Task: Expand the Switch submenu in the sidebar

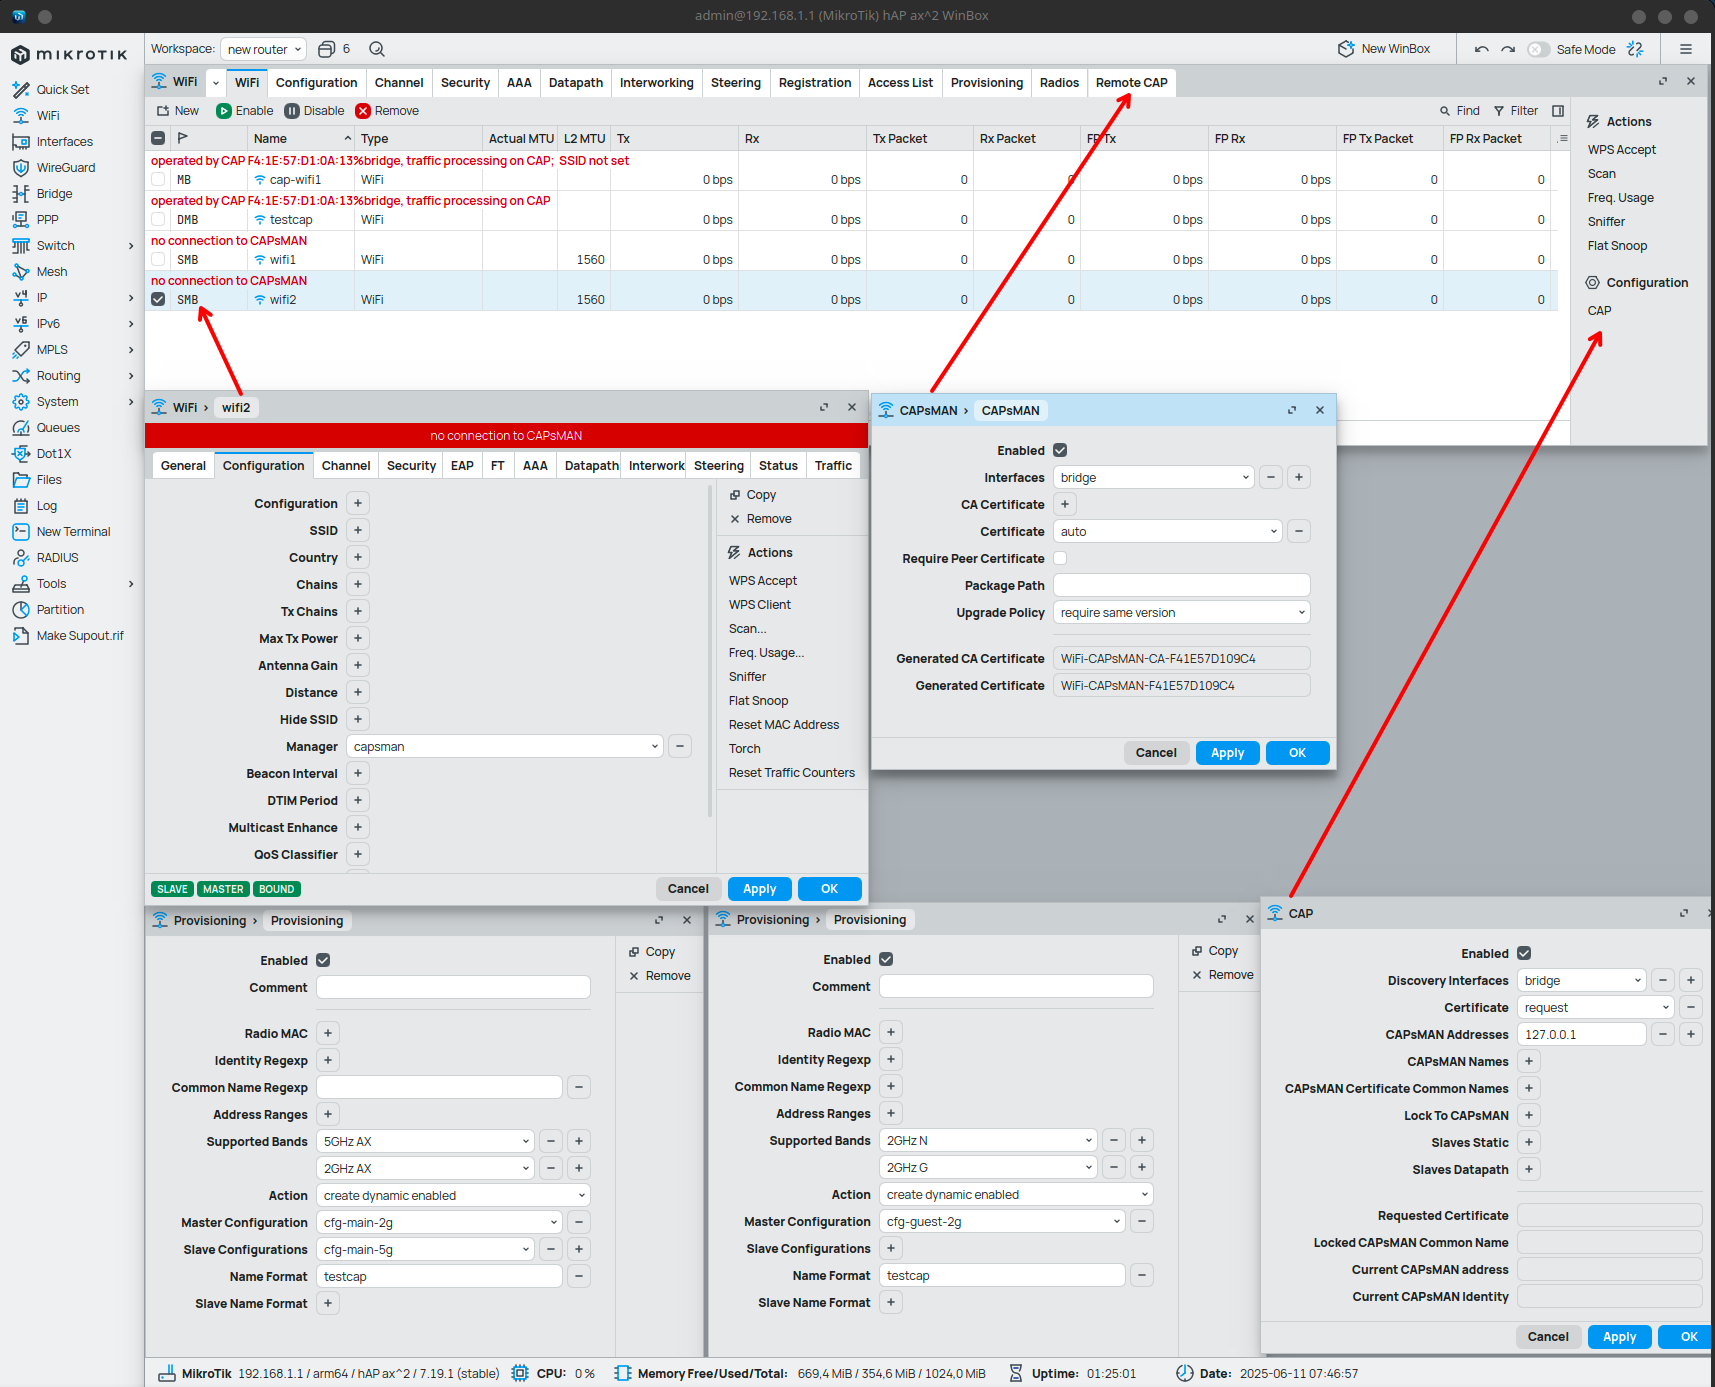Action: 131,246
